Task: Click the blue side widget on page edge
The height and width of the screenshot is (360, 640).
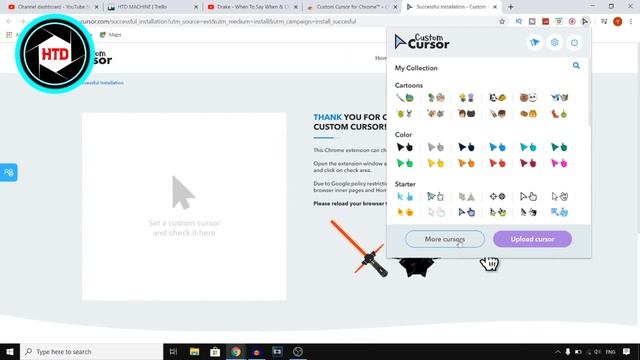Action: 9,172
